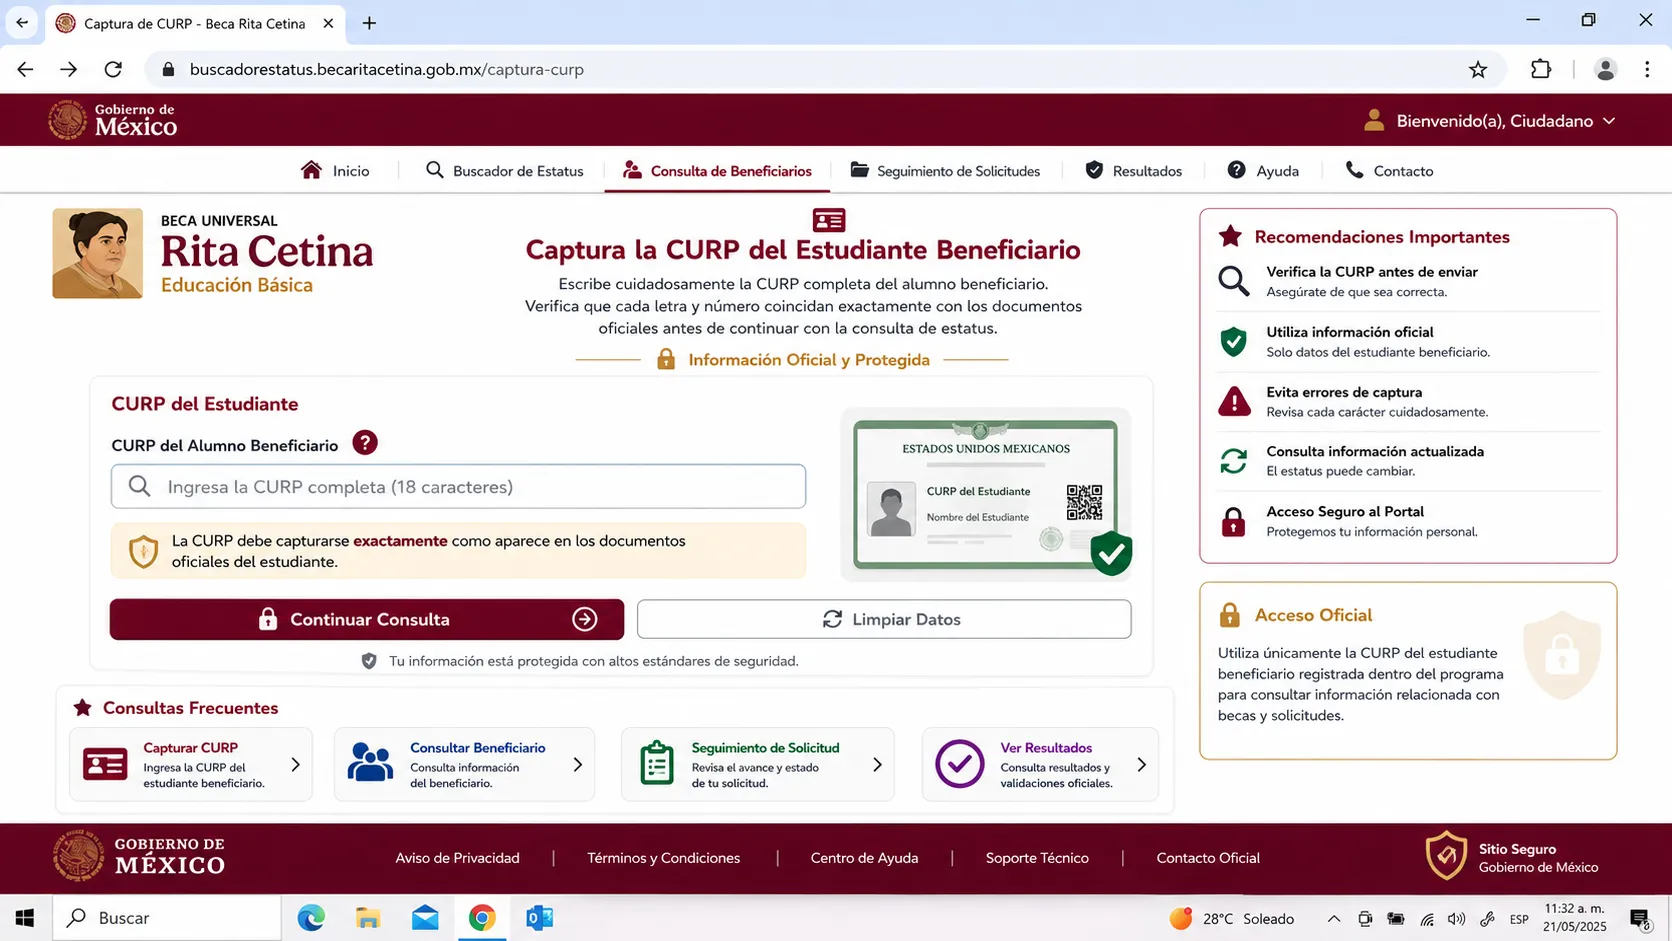Expand the Bienvenido(a), Ciudadano dropdown arrow
This screenshot has width=1672, height=941.
click(1609, 121)
